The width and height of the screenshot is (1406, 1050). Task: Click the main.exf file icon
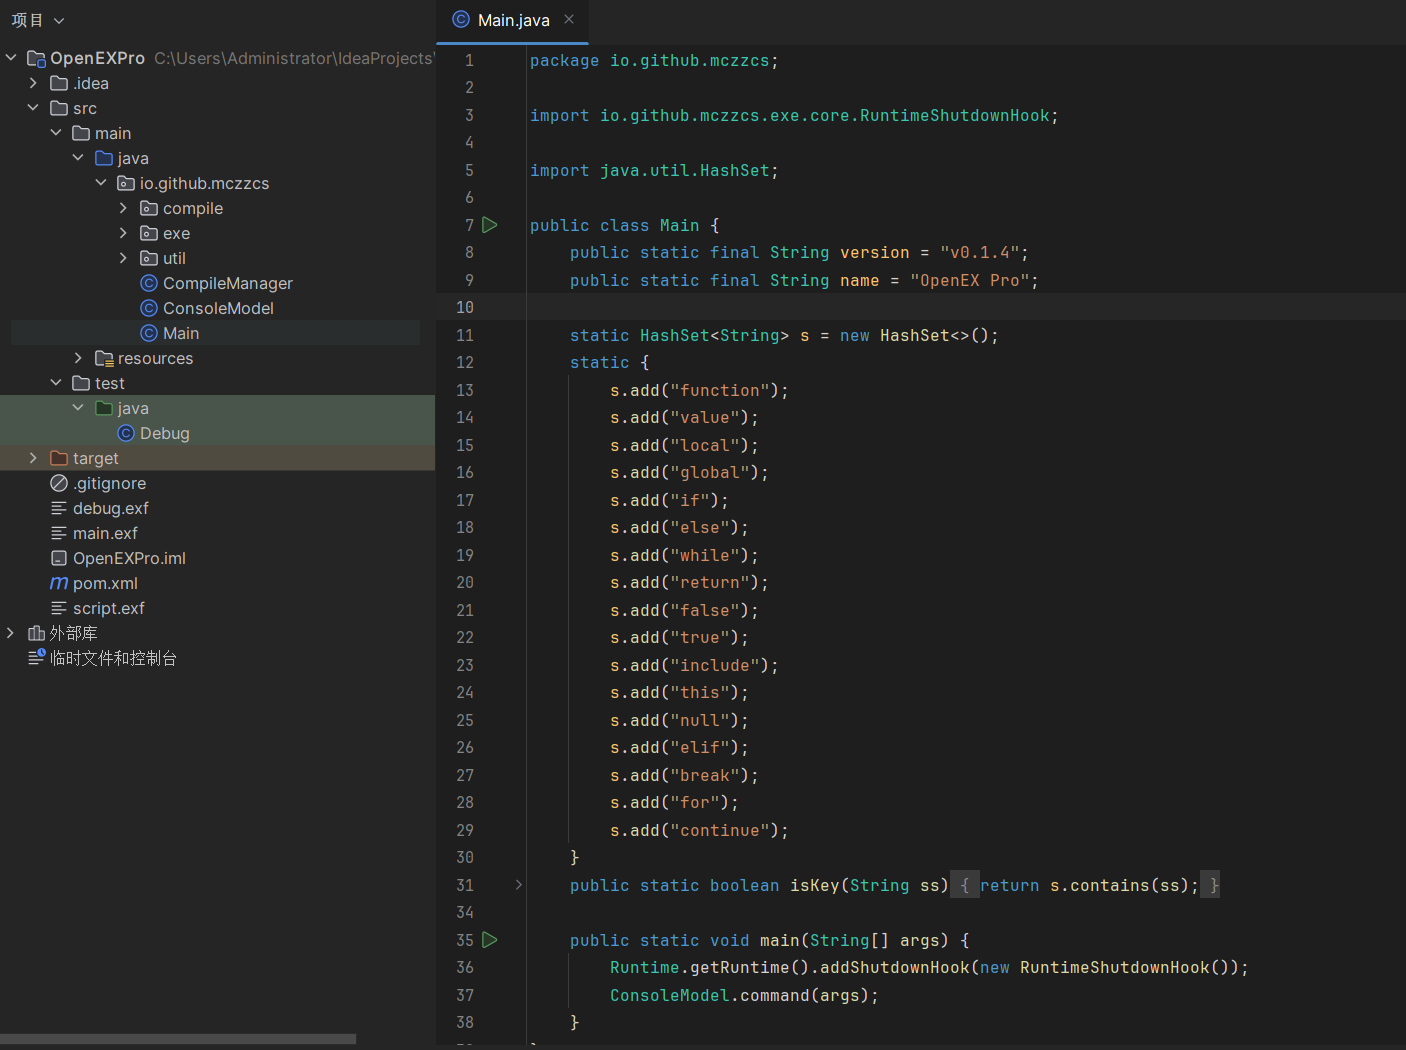click(x=59, y=533)
